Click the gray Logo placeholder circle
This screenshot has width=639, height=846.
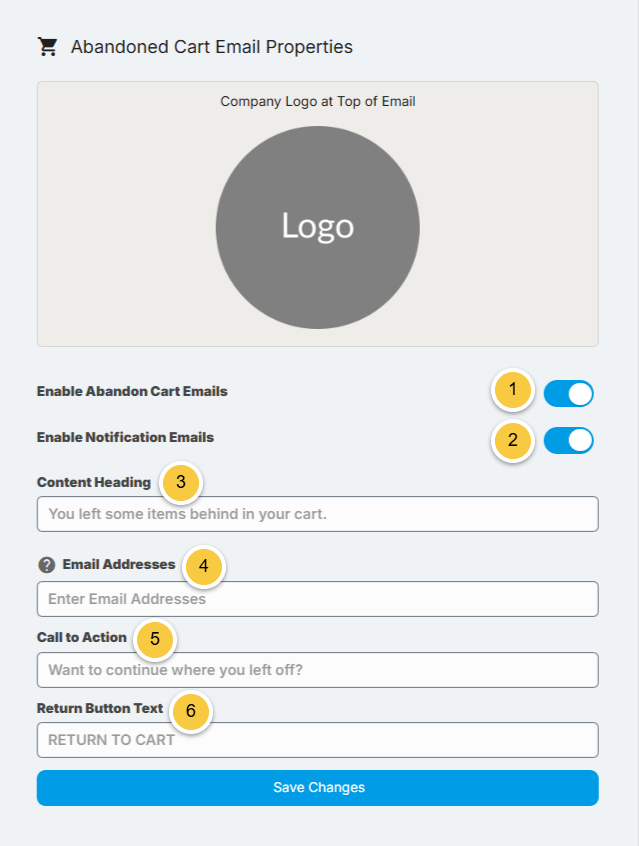318,227
